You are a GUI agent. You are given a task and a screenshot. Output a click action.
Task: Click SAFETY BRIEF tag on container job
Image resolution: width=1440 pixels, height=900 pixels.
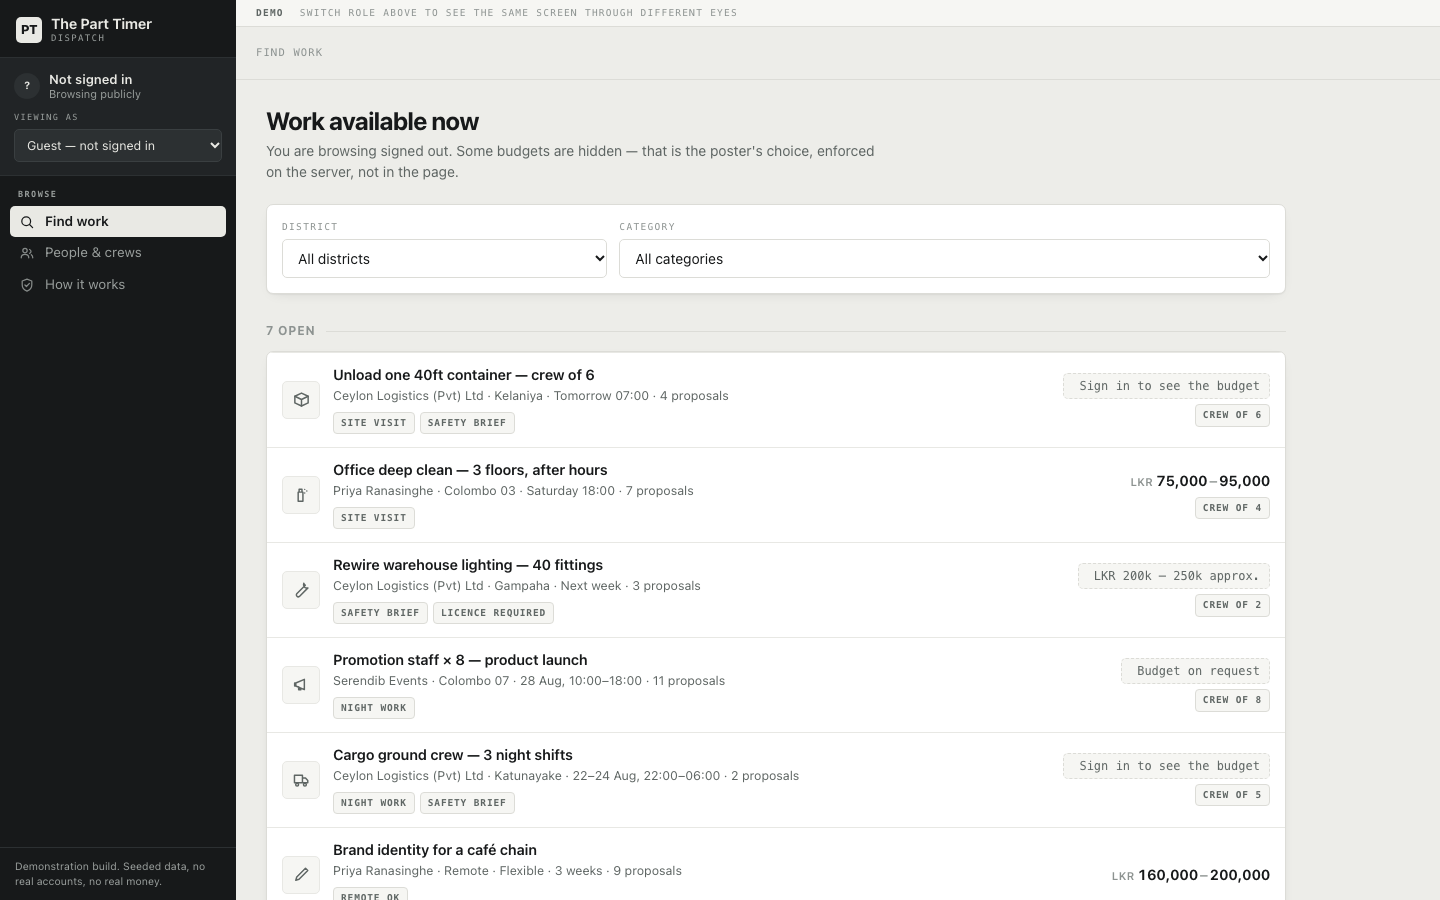[x=467, y=423]
